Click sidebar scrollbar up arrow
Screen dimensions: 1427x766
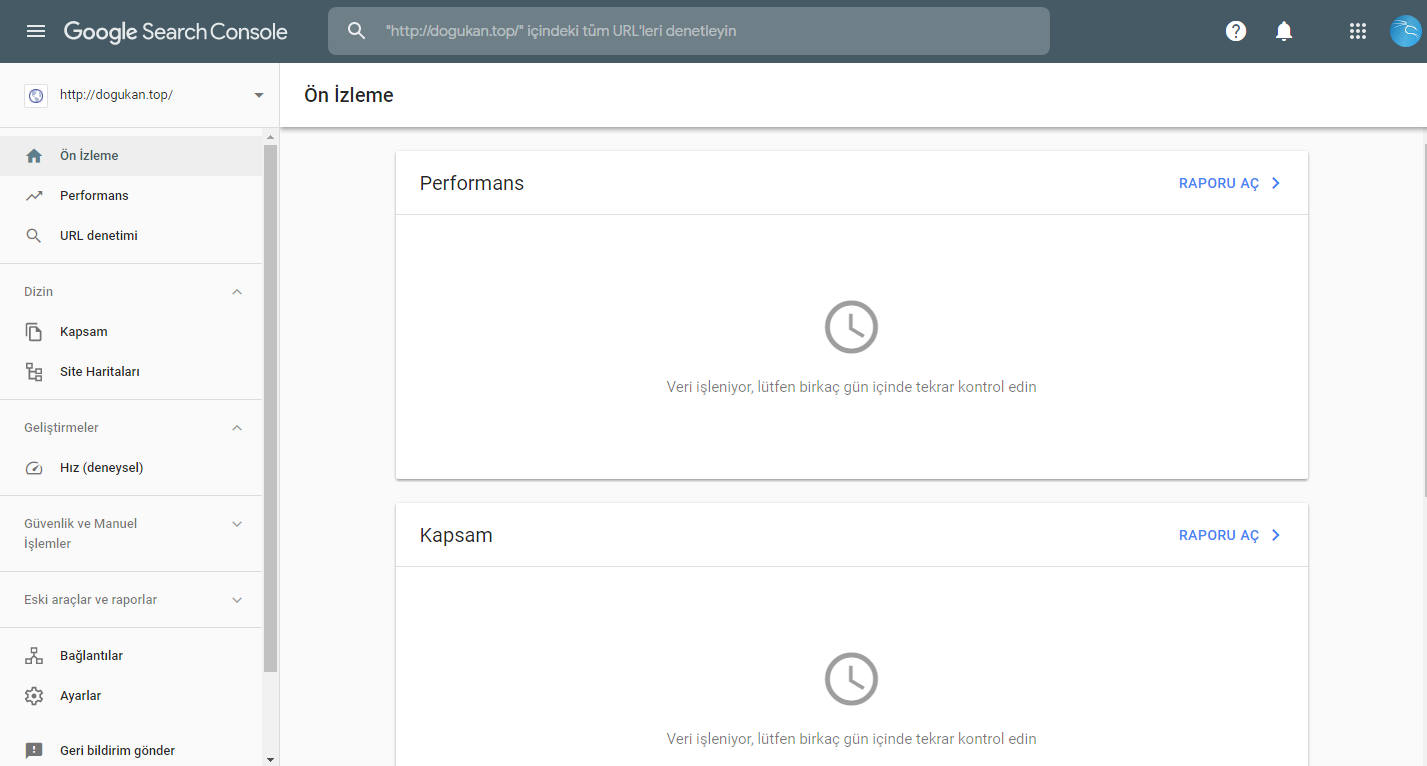[270, 135]
